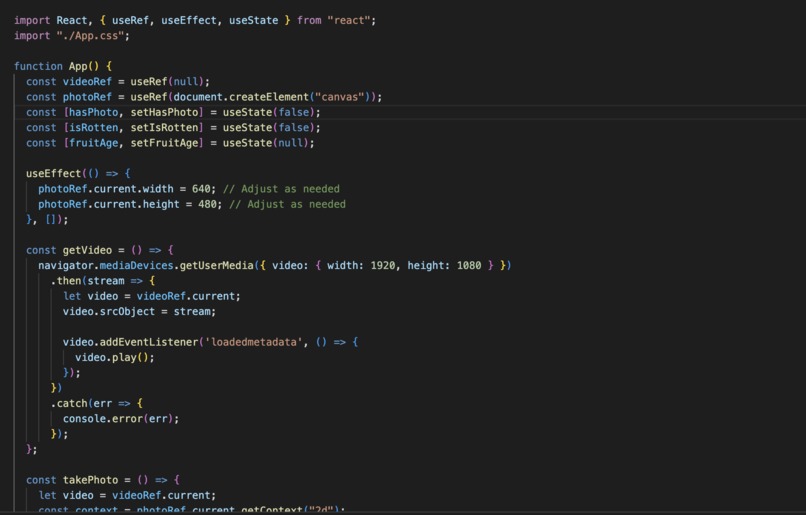Click the 'loadedmetadata' event string
This screenshot has height=515, width=806.
pos(253,342)
